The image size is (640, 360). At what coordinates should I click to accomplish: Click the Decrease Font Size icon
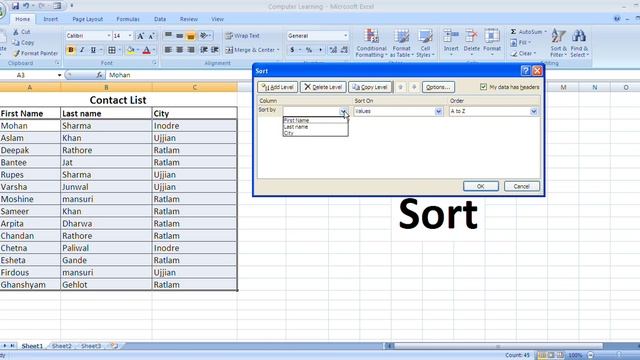(x=151, y=36)
